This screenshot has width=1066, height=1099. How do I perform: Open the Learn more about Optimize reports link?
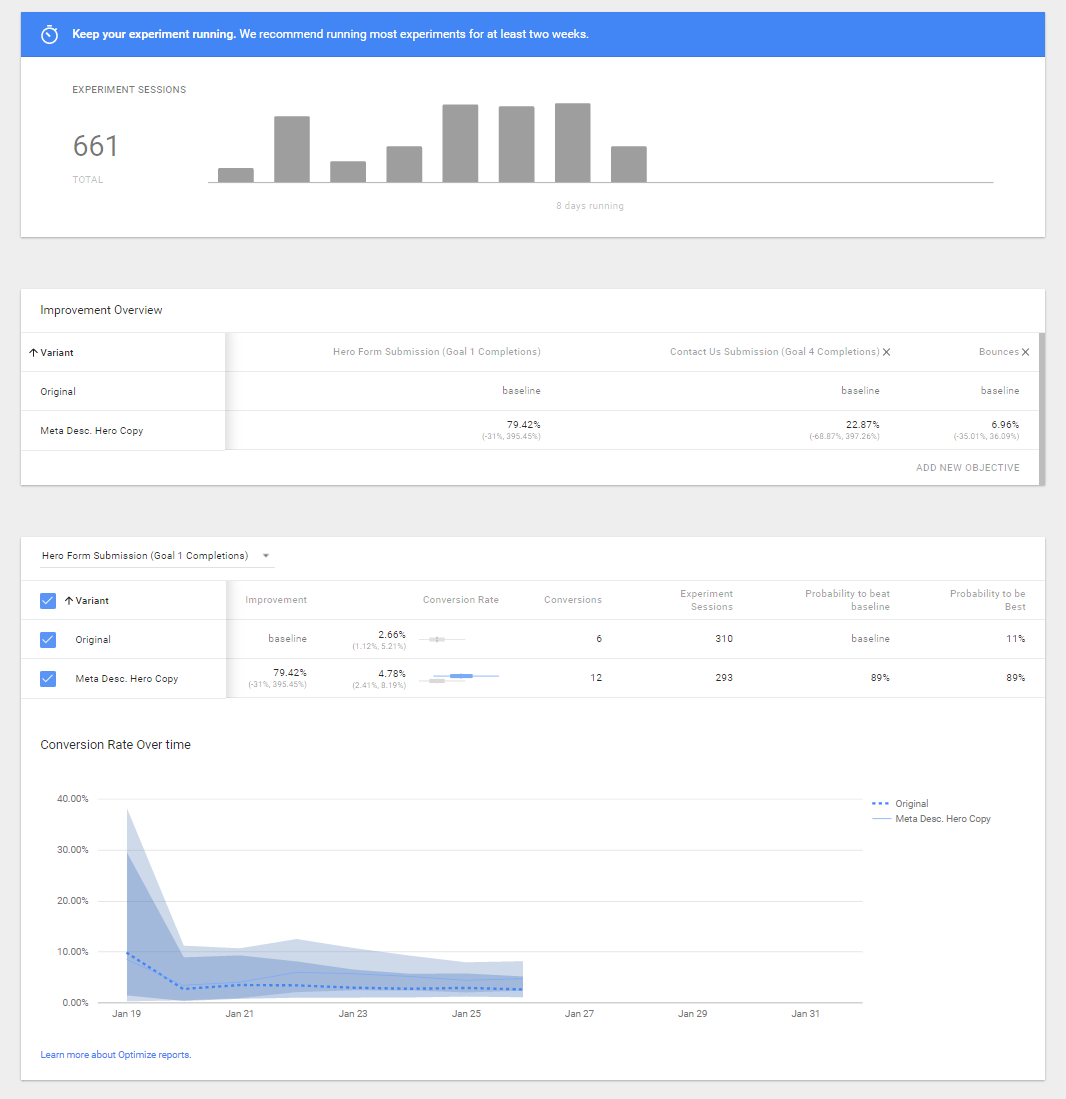tap(116, 1055)
